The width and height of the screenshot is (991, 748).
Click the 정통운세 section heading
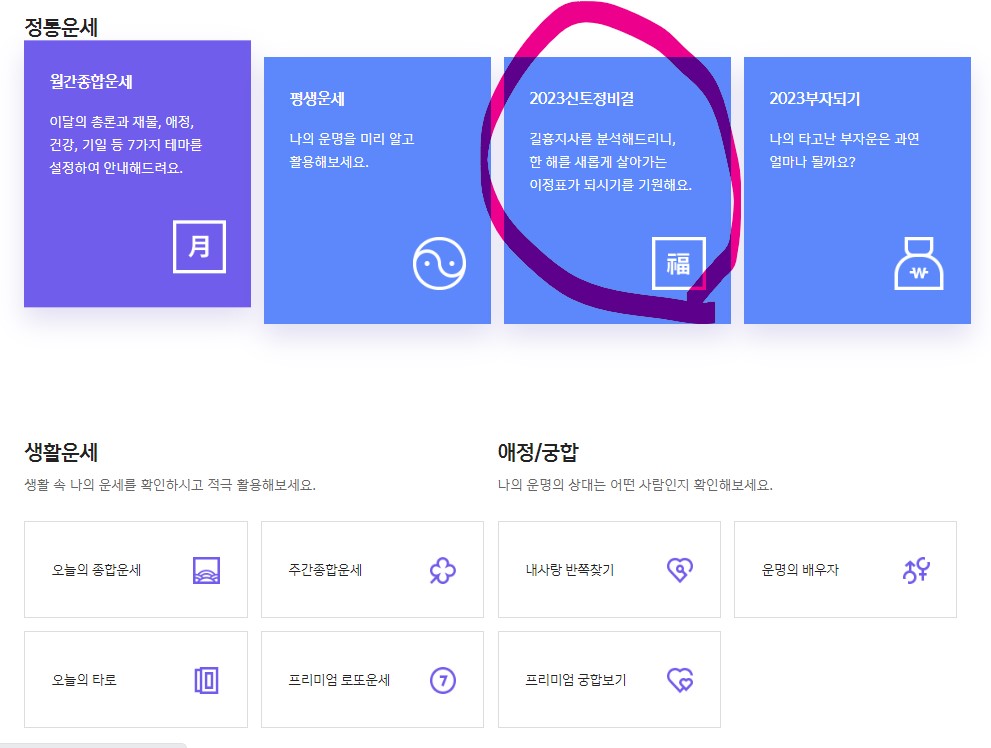[61, 27]
